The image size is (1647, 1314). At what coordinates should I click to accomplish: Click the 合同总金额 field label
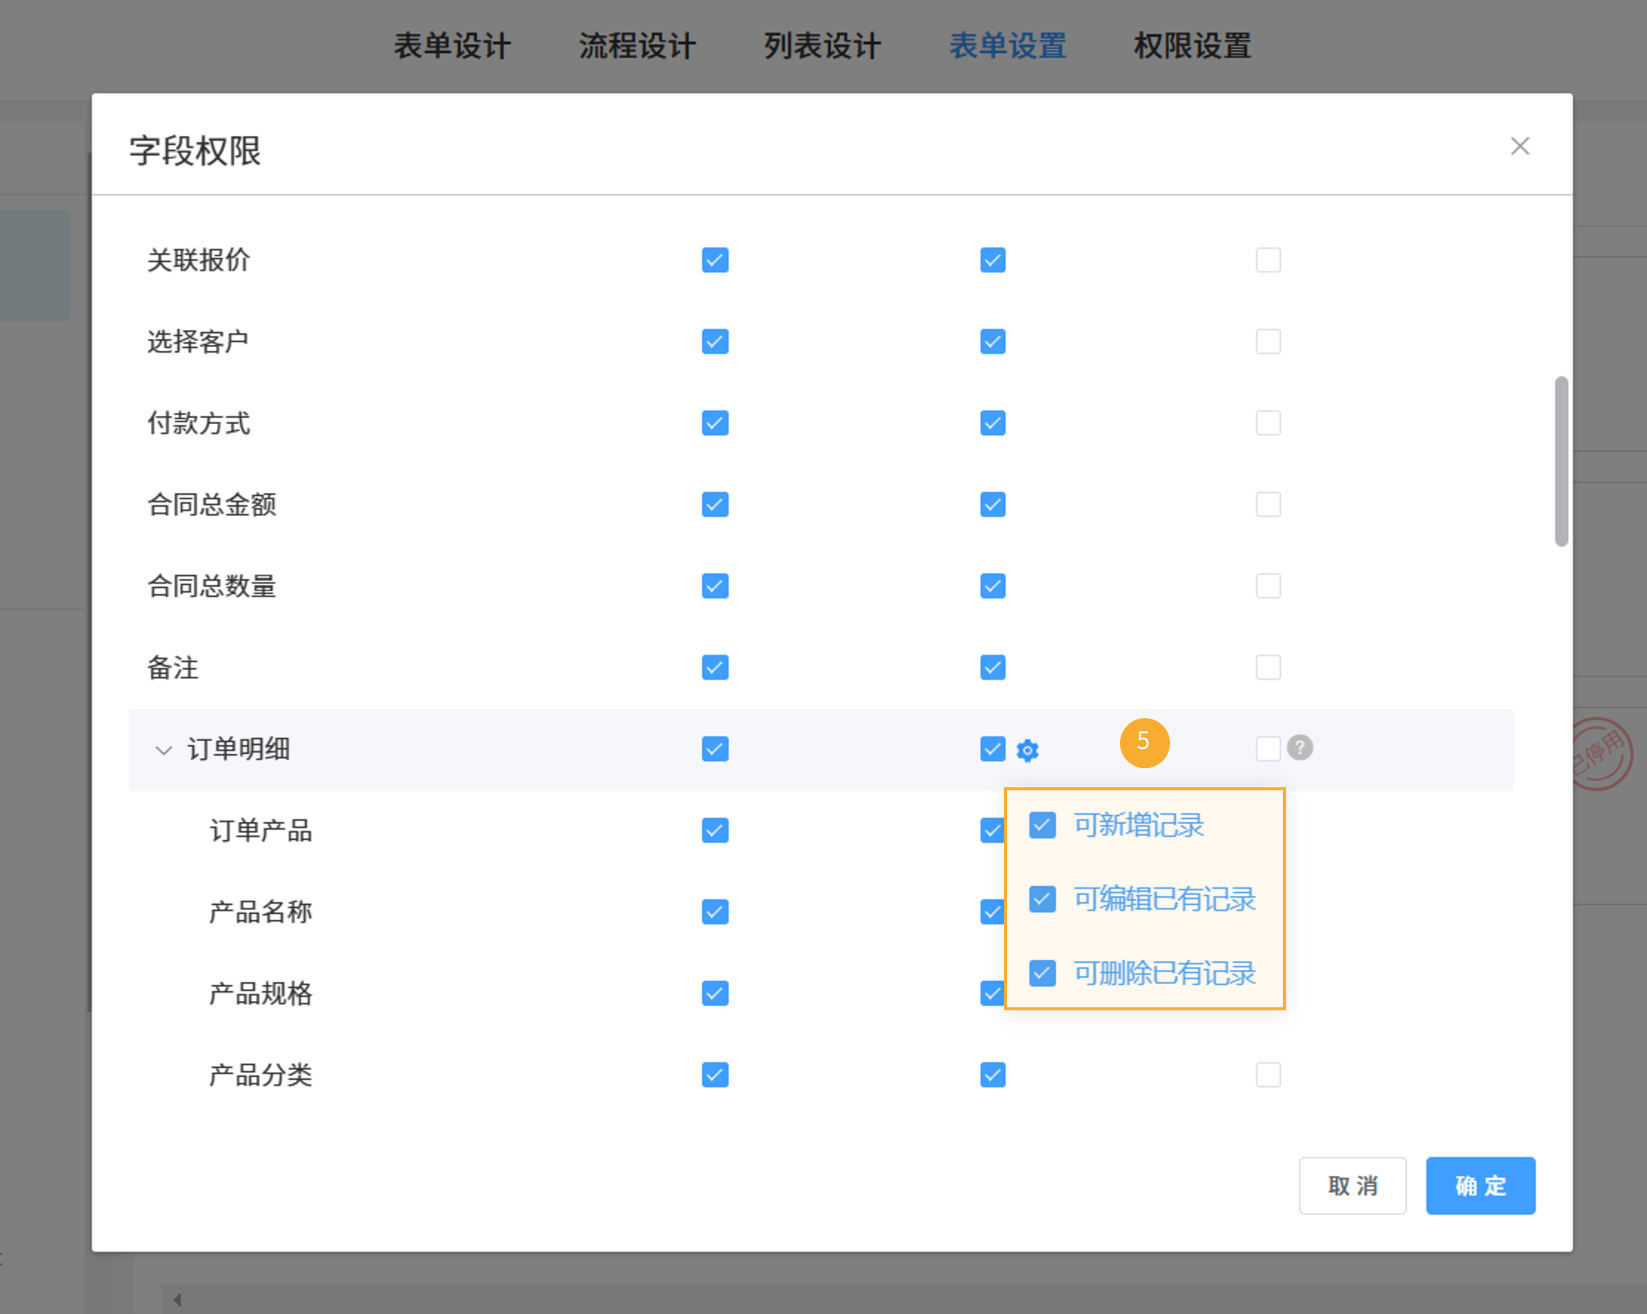pos(211,505)
